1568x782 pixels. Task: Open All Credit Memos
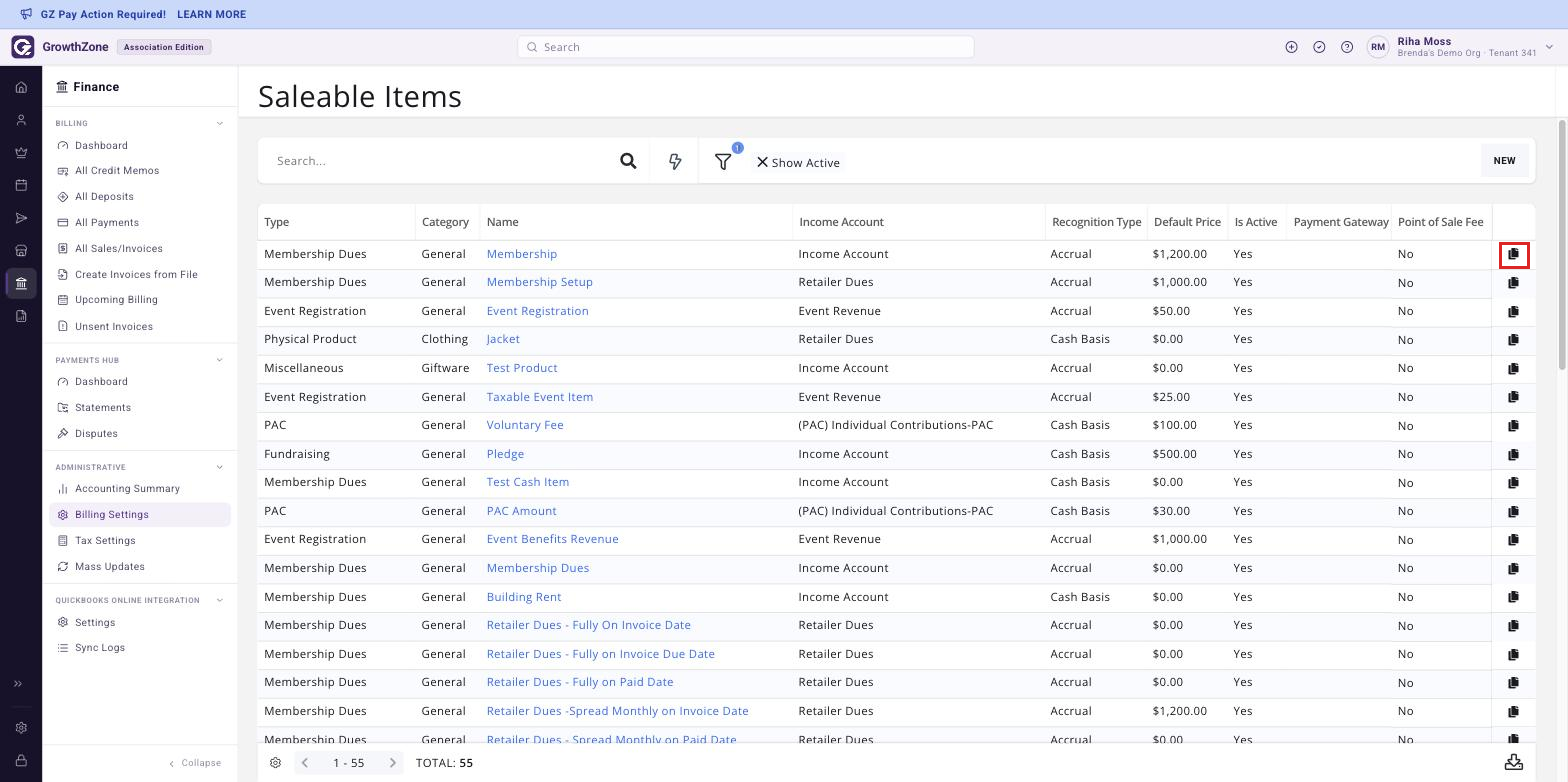coord(117,171)
